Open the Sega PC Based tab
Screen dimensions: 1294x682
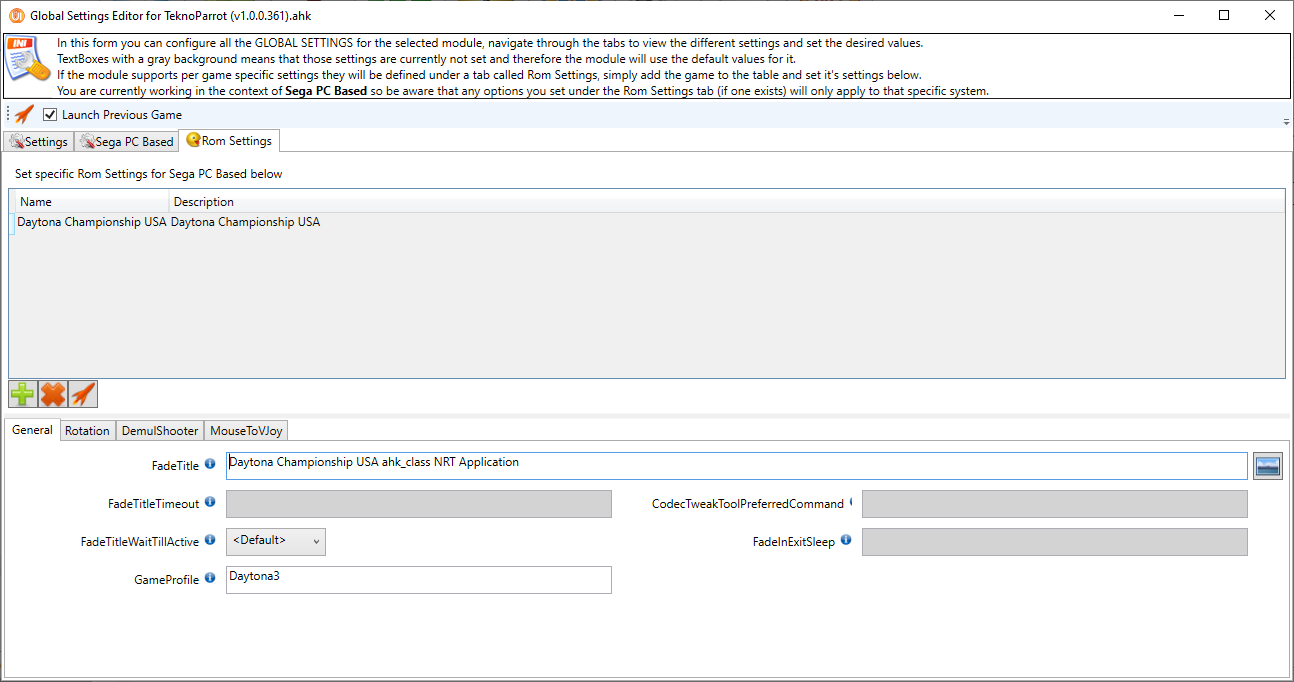pyautogui.click(x=127, y=142)
